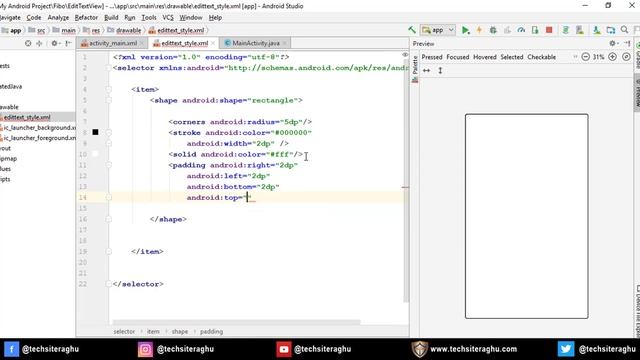Open the Analyze menu
Viewport: 640px width, 360px height.
click(58, 18)
